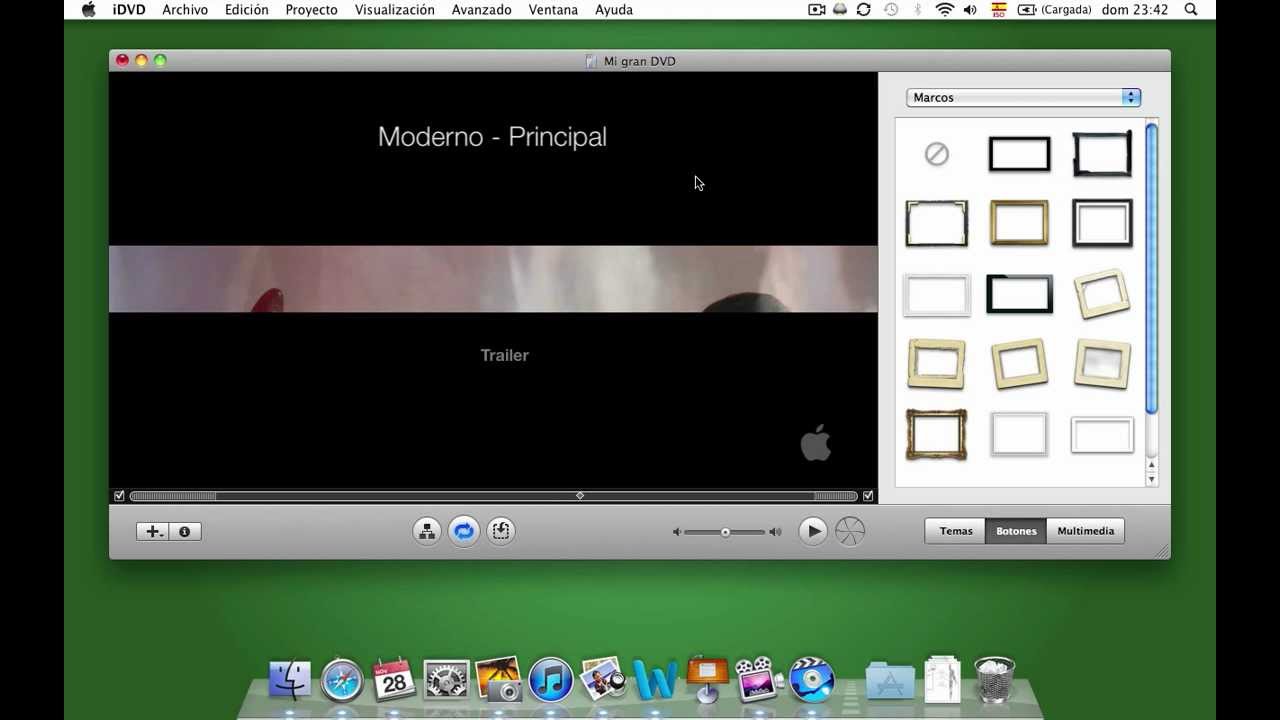
Task: Open the Documents stack in the Dock
Action: click(942, 680)
